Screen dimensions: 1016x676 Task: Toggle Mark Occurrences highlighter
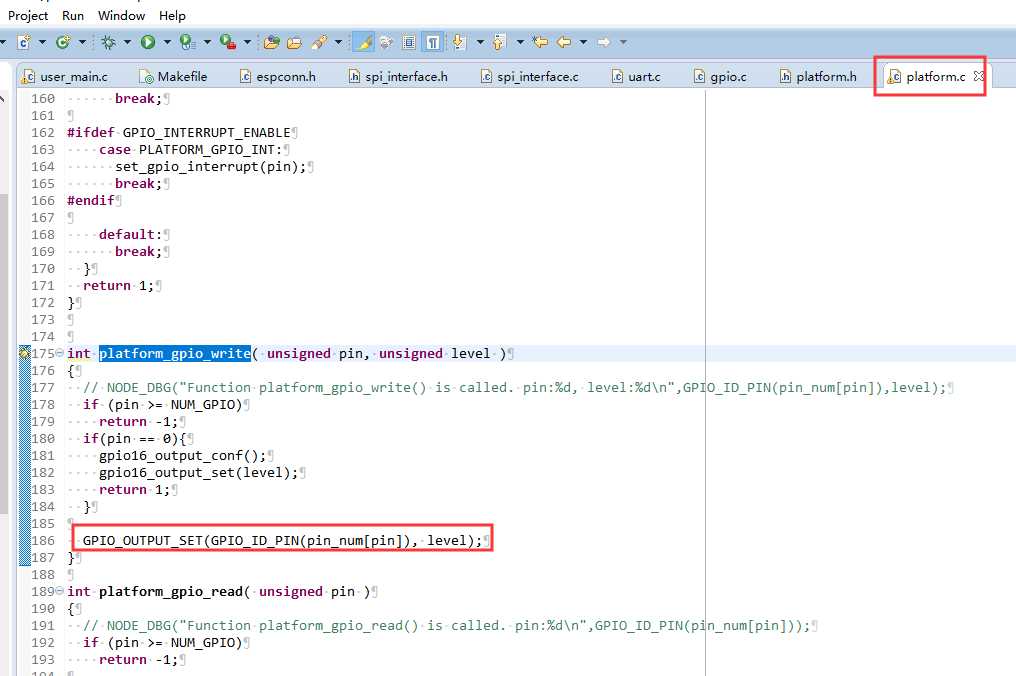coord(363,42)
